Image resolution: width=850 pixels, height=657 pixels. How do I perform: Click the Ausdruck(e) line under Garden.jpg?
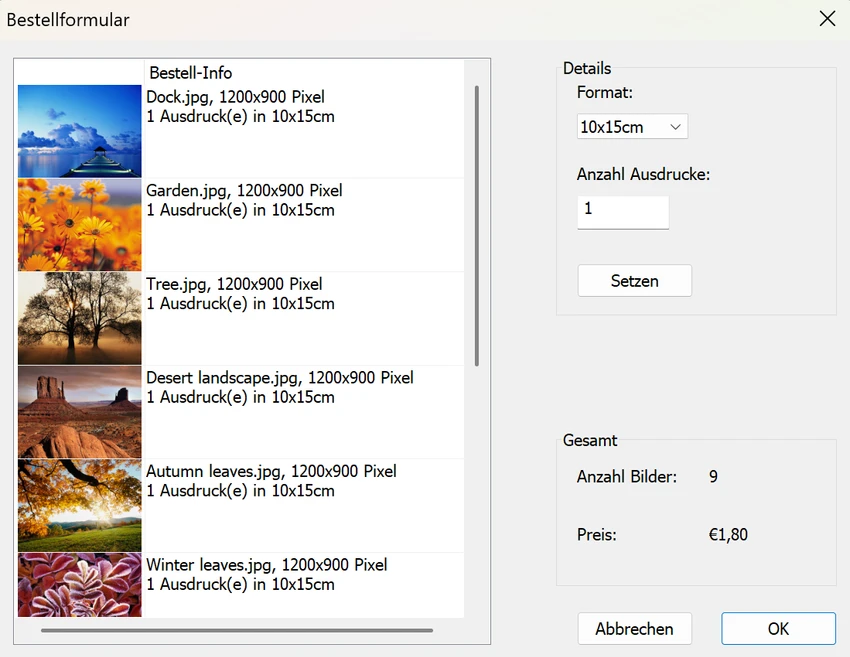pyautogui.click(x=241, y=210)
